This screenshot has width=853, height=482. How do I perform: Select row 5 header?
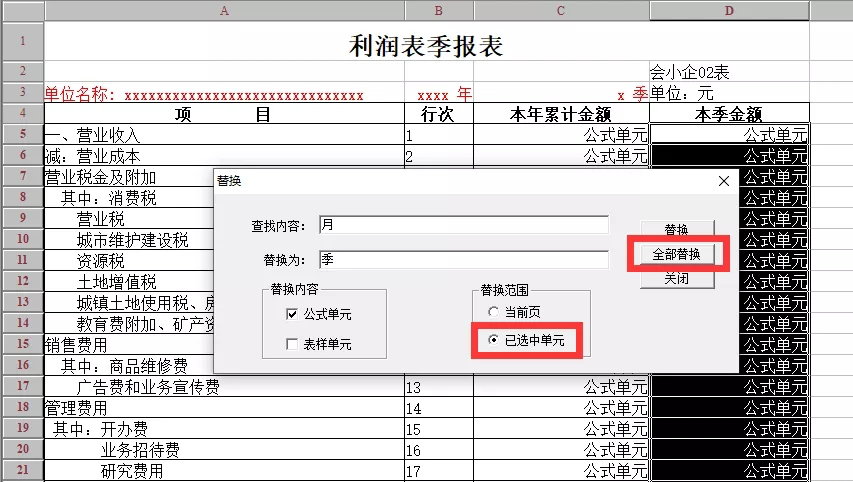pyautogui.click(x=22, y=134)
